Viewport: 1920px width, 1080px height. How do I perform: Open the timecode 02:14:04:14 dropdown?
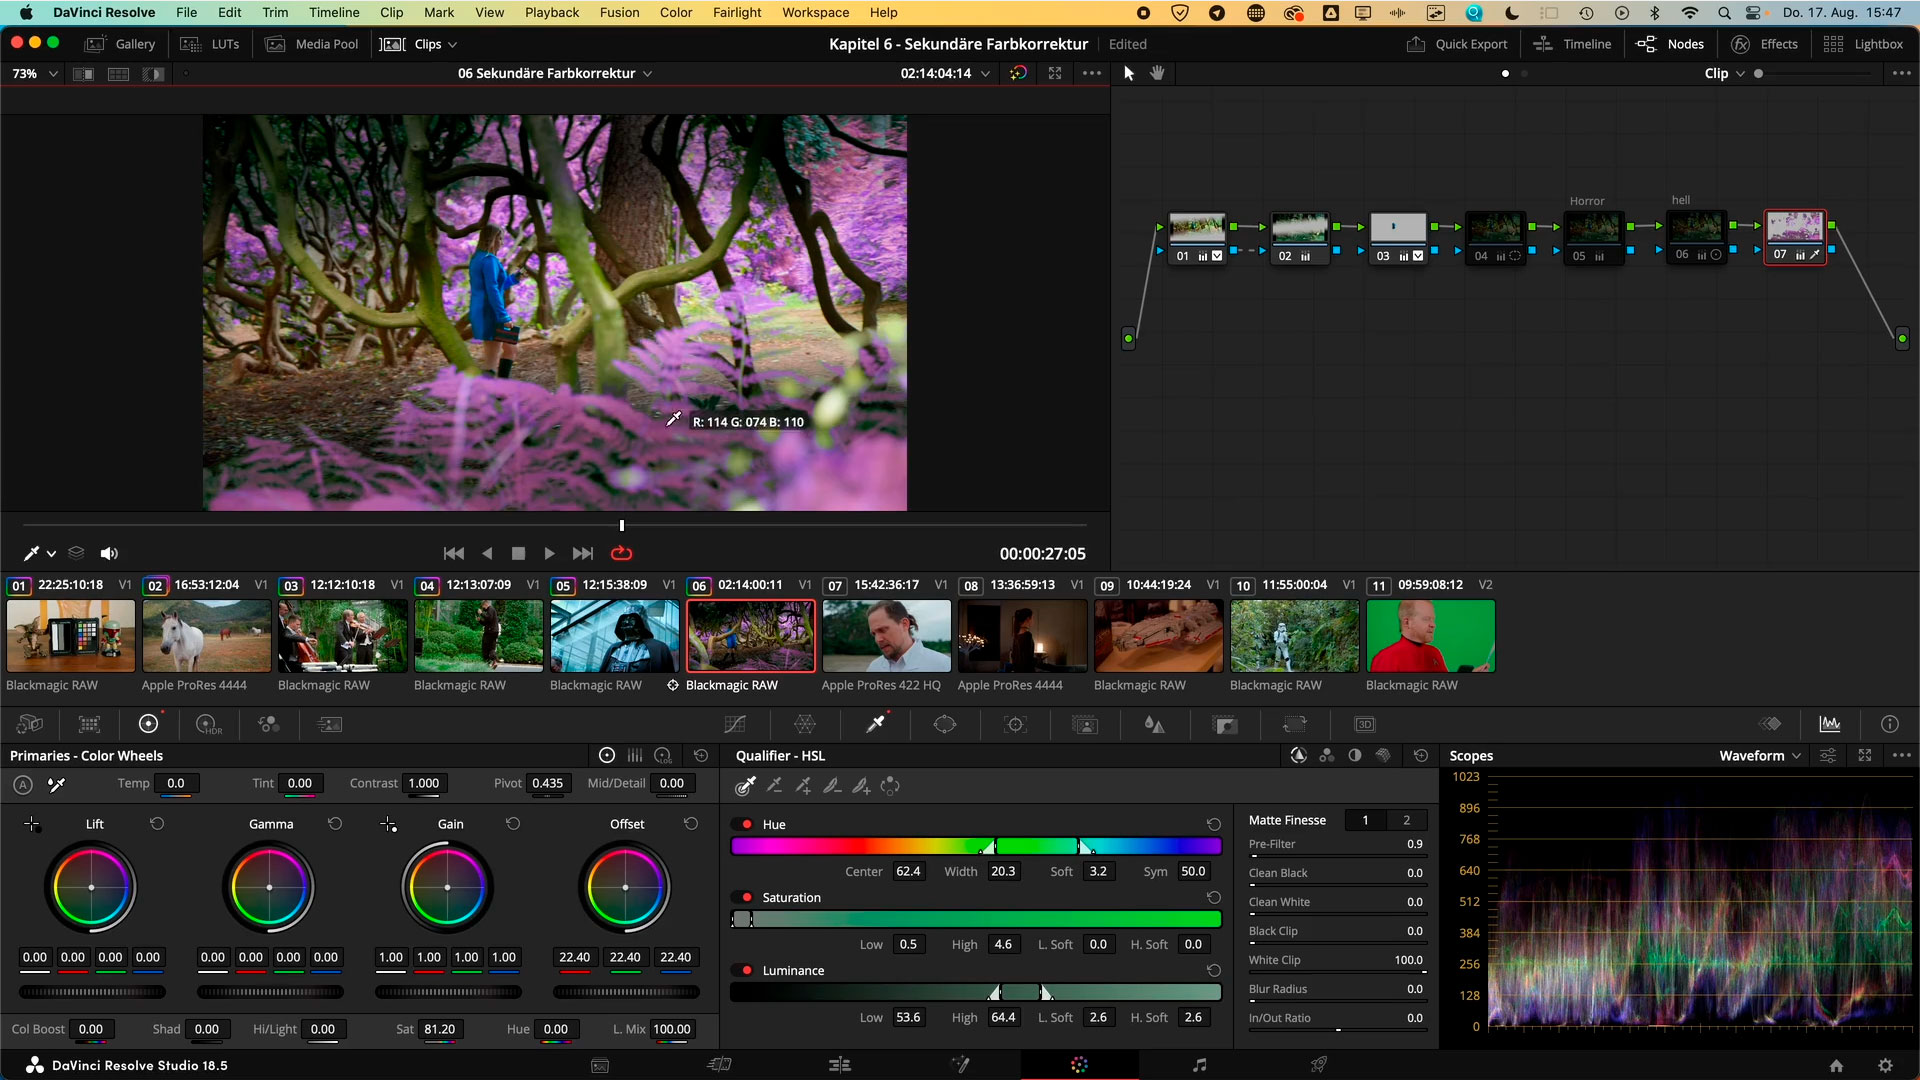tap(986, 73)
